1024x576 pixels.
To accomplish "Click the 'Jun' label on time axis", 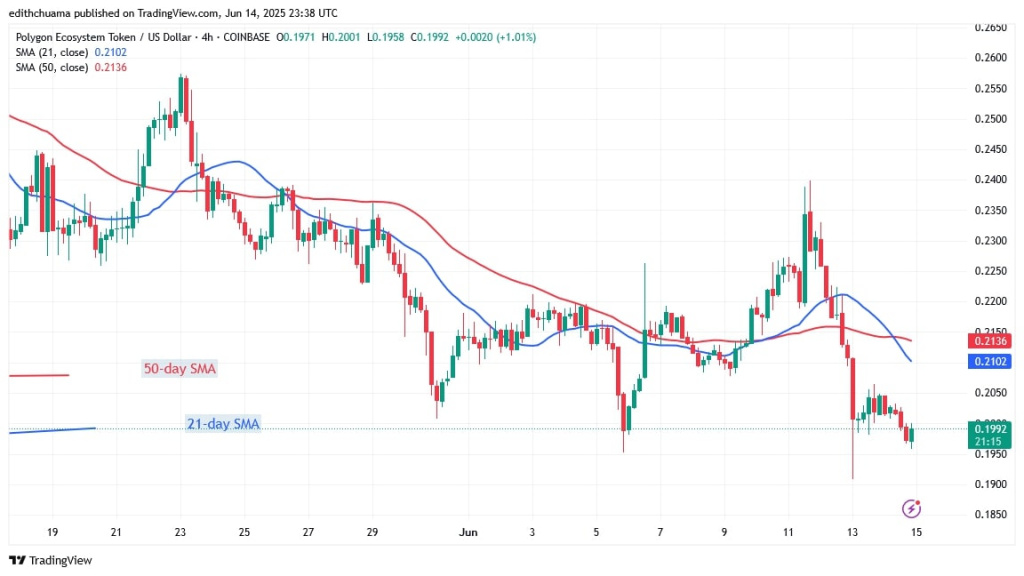I will (469, 532).
